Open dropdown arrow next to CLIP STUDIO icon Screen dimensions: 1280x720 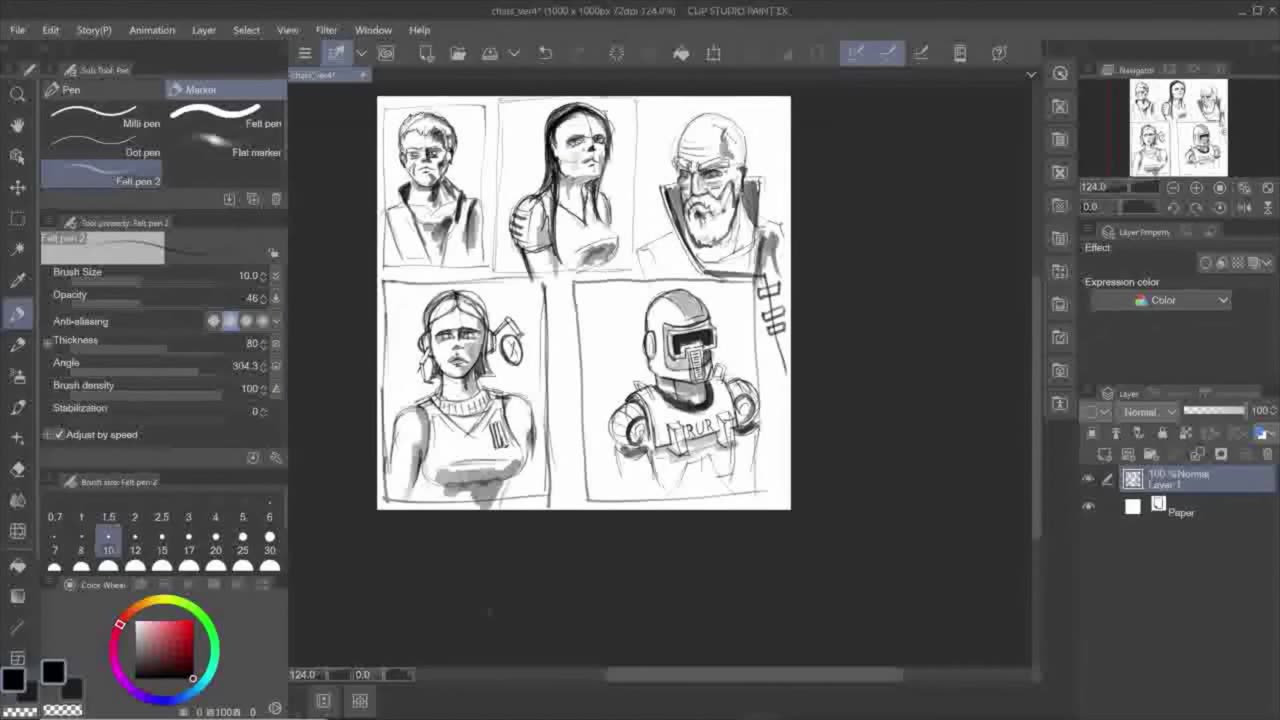(361, 53)
